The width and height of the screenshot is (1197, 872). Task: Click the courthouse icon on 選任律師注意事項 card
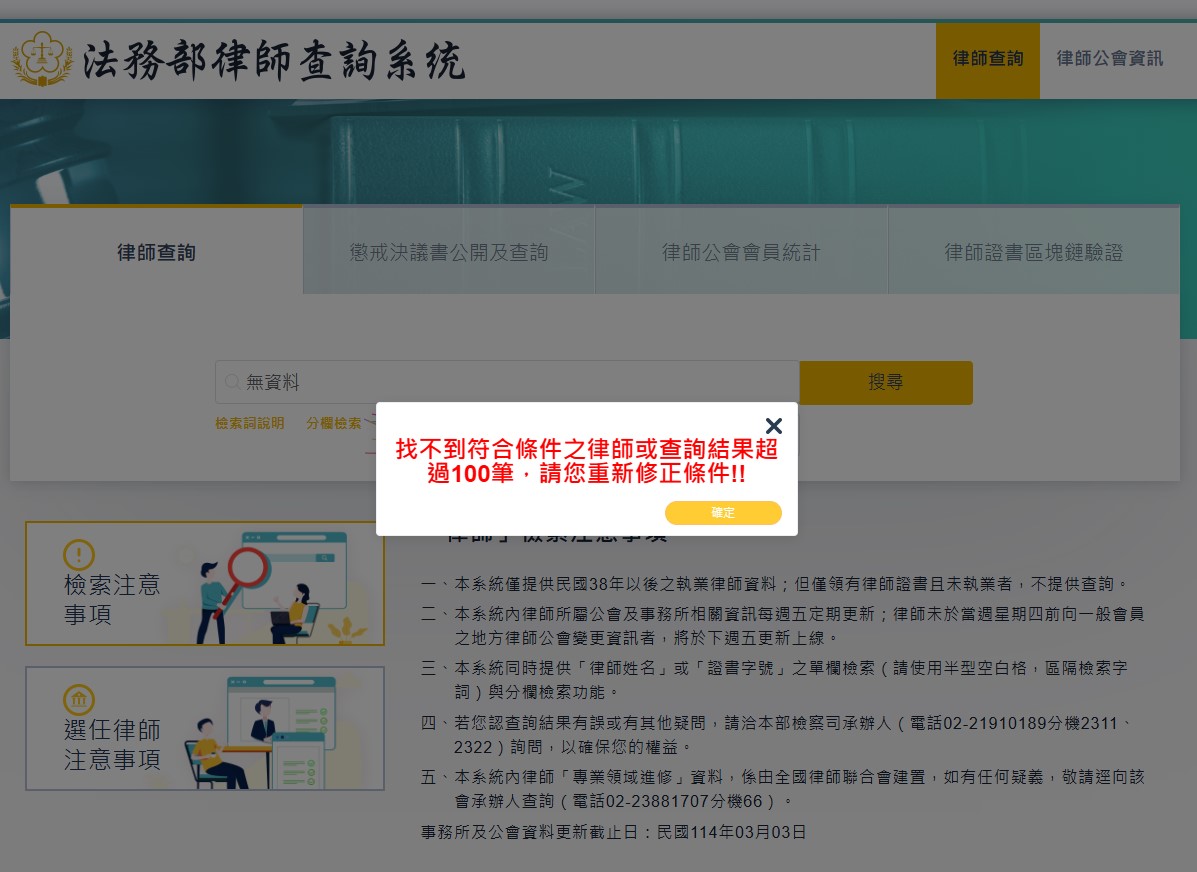click(78, 699)
